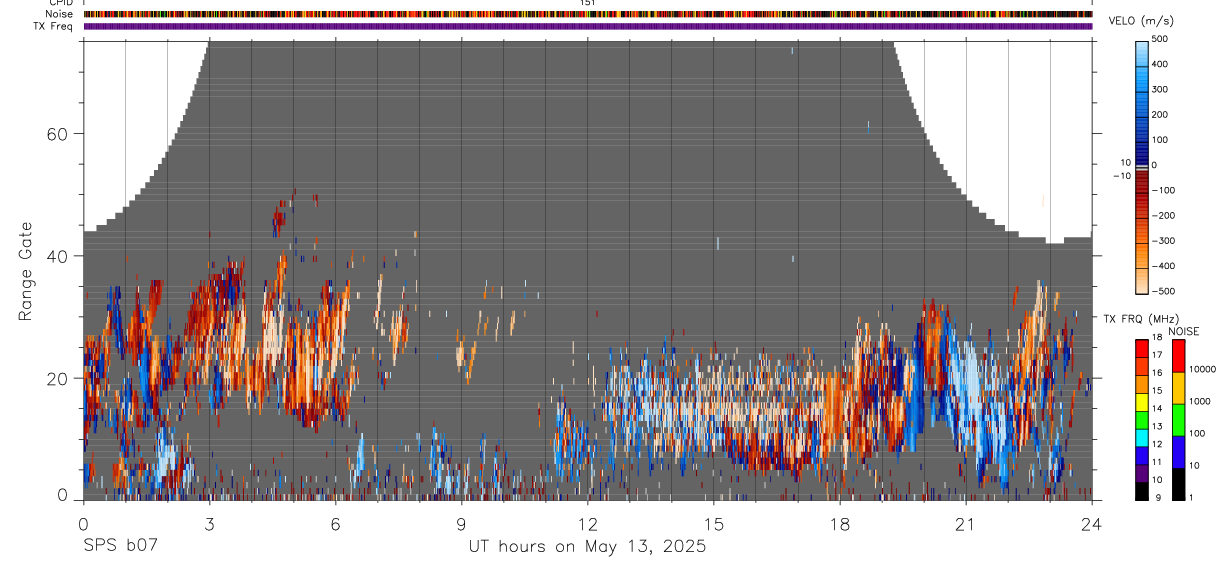Click the purple TX Freq strip above plot
Image resolution: width=1228 pixels, height=567 pixels.
click(x=588, y=26)
